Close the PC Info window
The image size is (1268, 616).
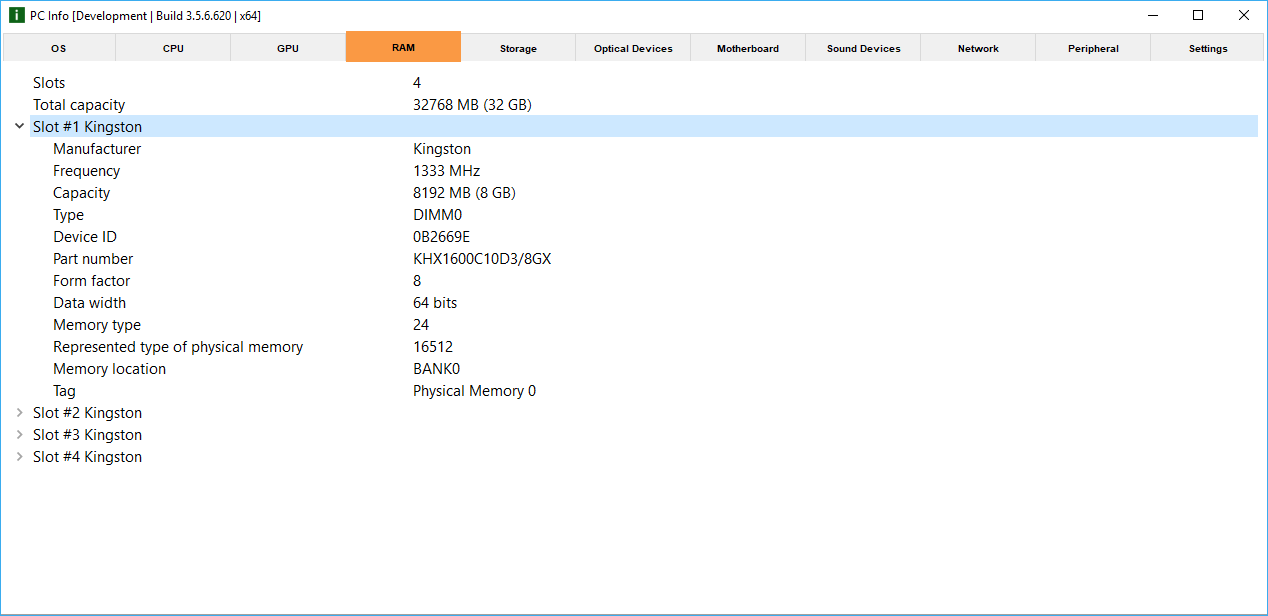(x=1244, y=16)
